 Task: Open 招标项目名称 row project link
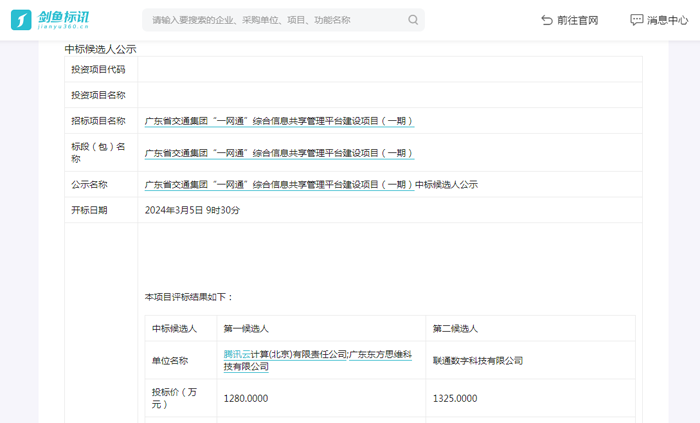click(x=279, y=121)
